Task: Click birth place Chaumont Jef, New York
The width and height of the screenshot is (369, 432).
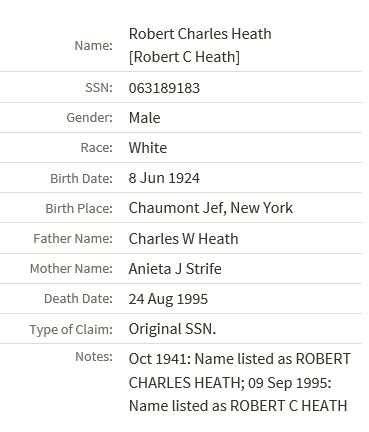Action: click(211, 208)
